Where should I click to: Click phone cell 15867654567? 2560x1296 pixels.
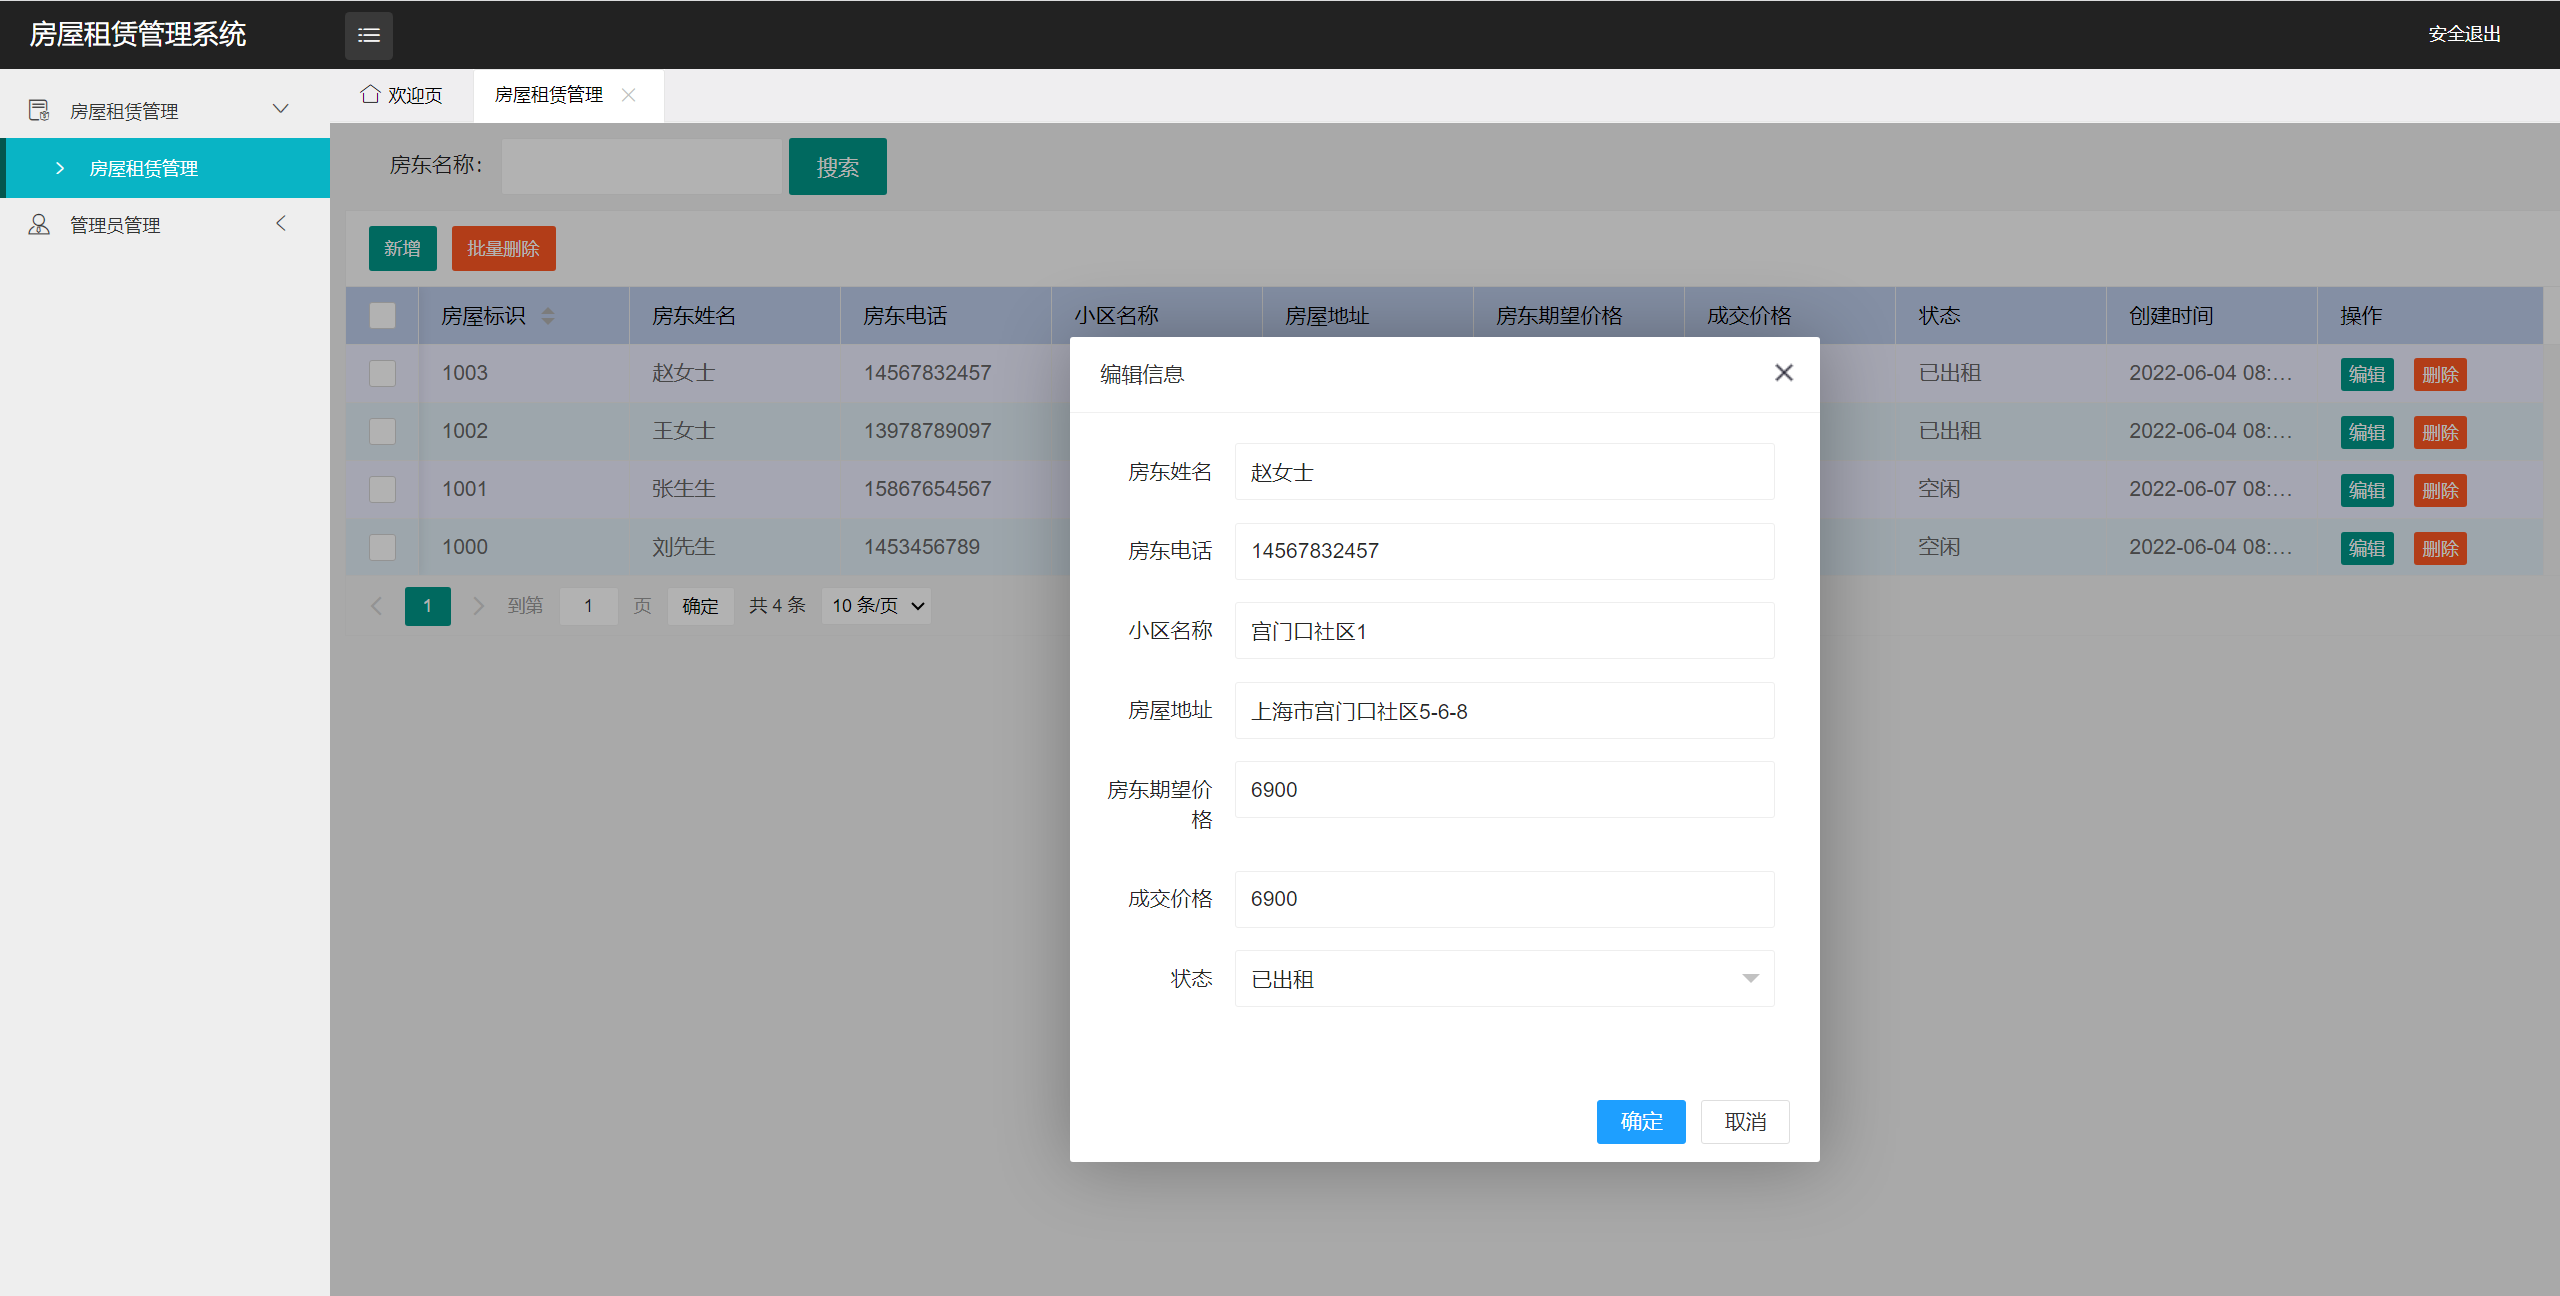pos(927,489)
